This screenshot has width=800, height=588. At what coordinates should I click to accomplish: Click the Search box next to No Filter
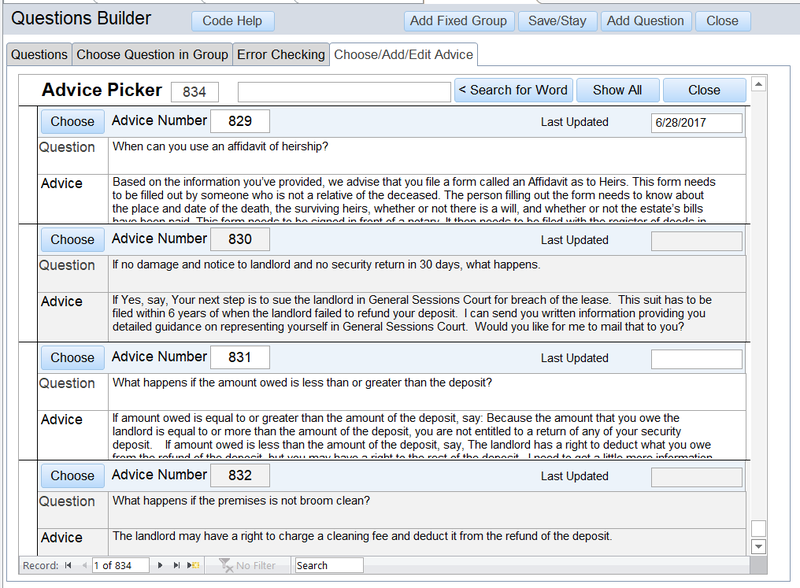coord(328,565)
